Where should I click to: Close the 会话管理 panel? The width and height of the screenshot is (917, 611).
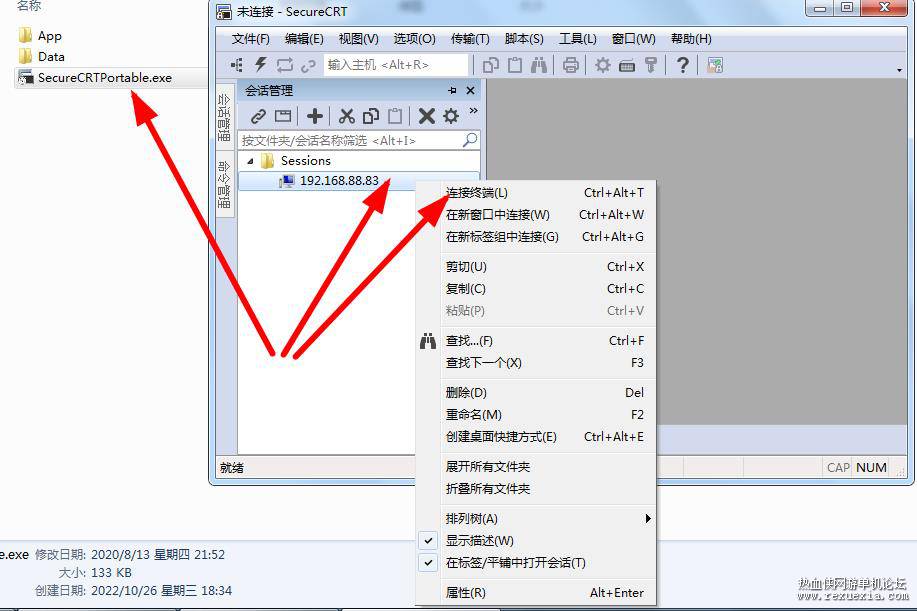point(470,91)
